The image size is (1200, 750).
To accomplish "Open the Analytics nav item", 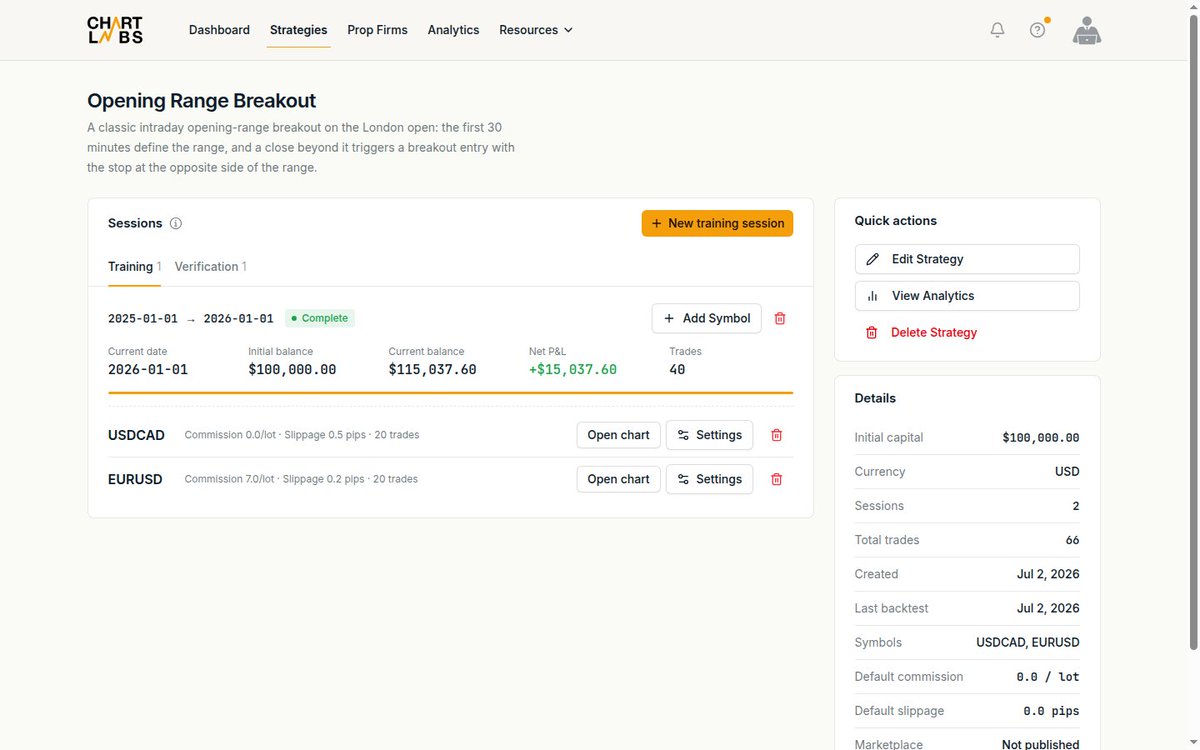I will (x=453, y=30).
